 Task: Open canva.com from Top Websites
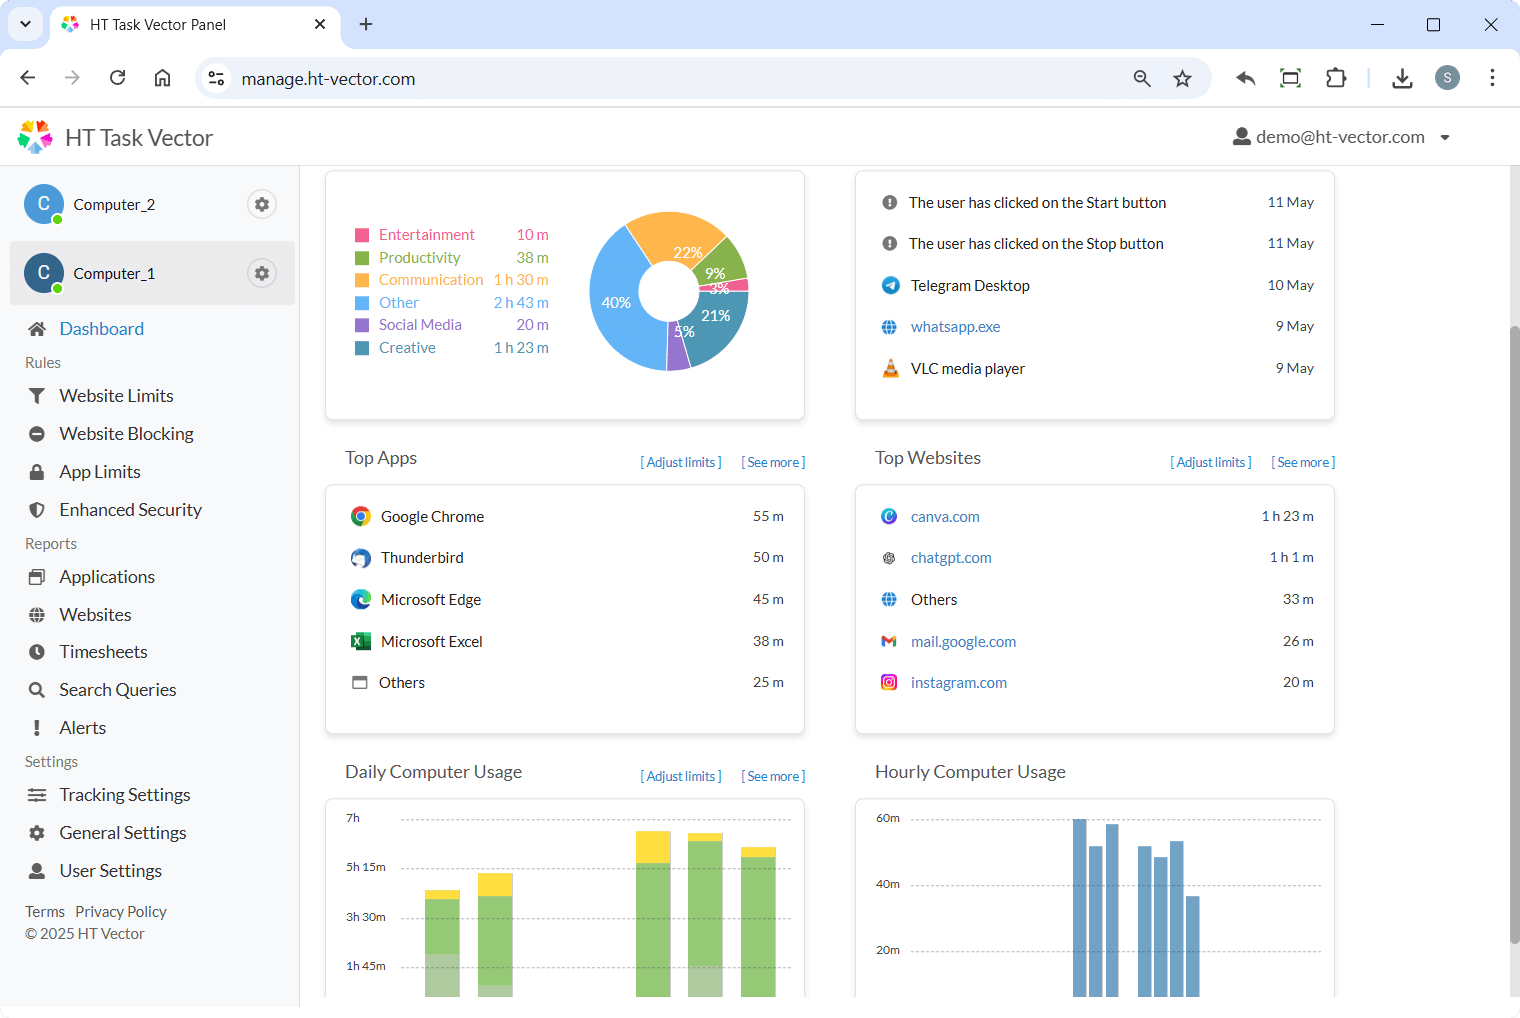[x=945, y=516]
